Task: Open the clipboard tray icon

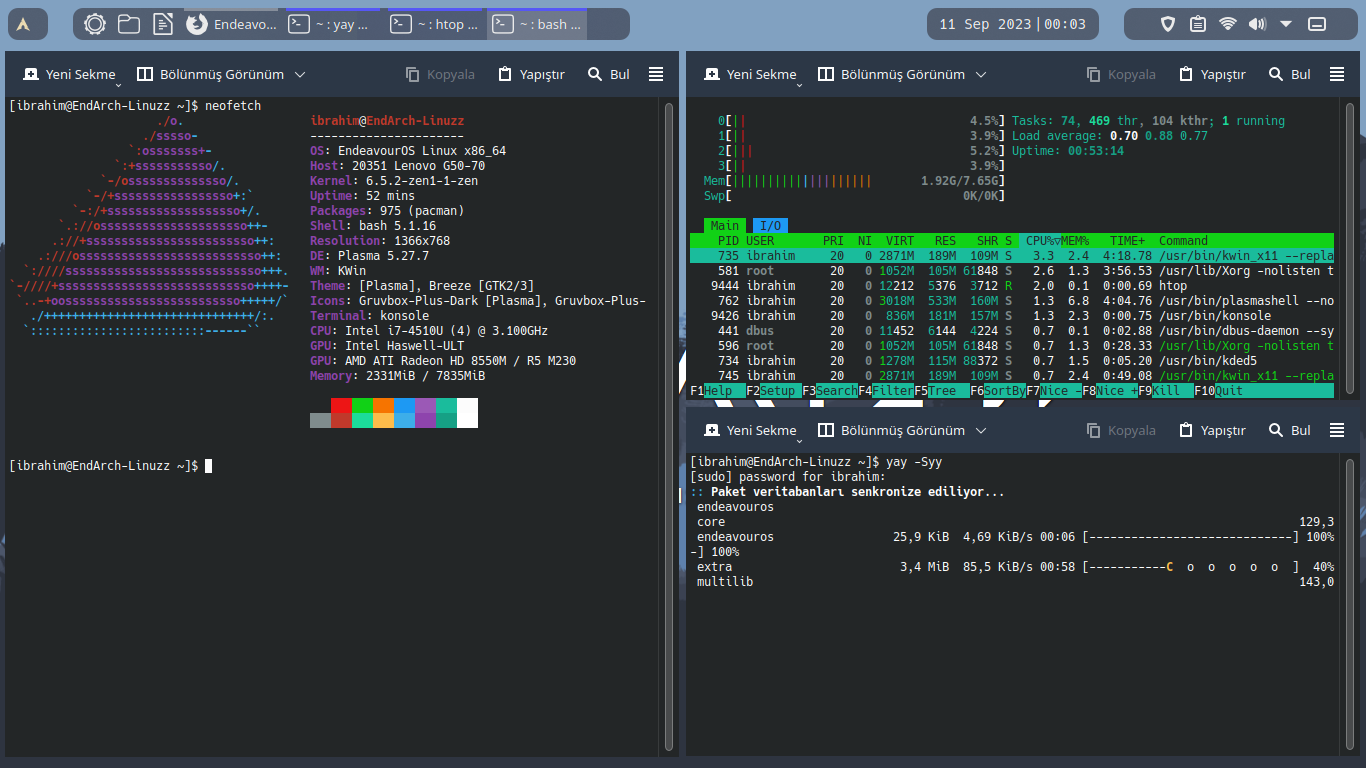Action: [1198, 24]
